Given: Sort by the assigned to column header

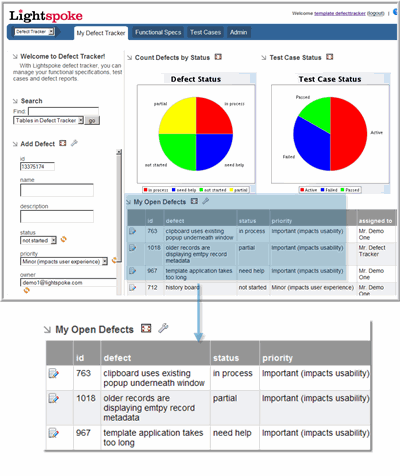Looking at the screenshot, I should click(375, 221).
